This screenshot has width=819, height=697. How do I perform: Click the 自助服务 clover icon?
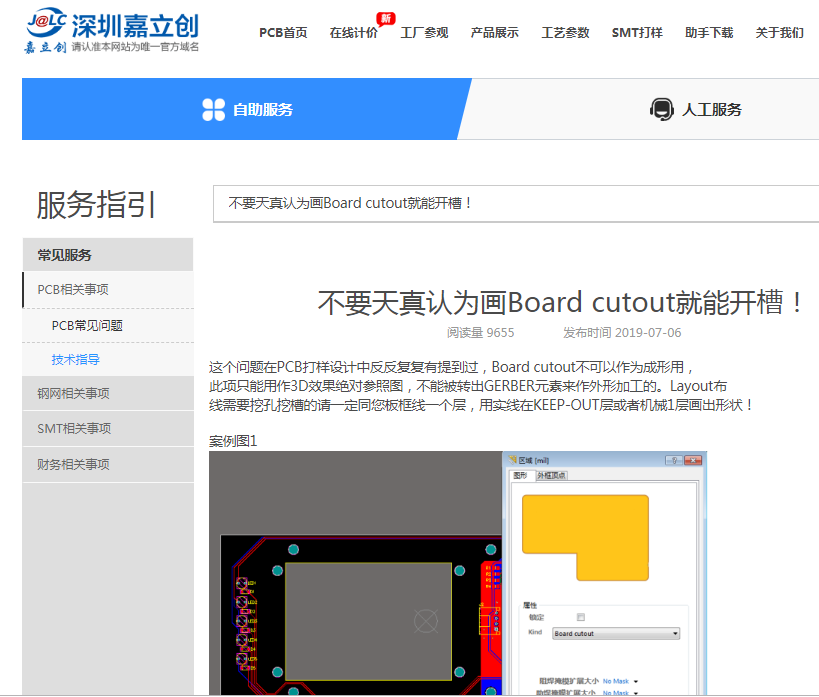point(213,110)
